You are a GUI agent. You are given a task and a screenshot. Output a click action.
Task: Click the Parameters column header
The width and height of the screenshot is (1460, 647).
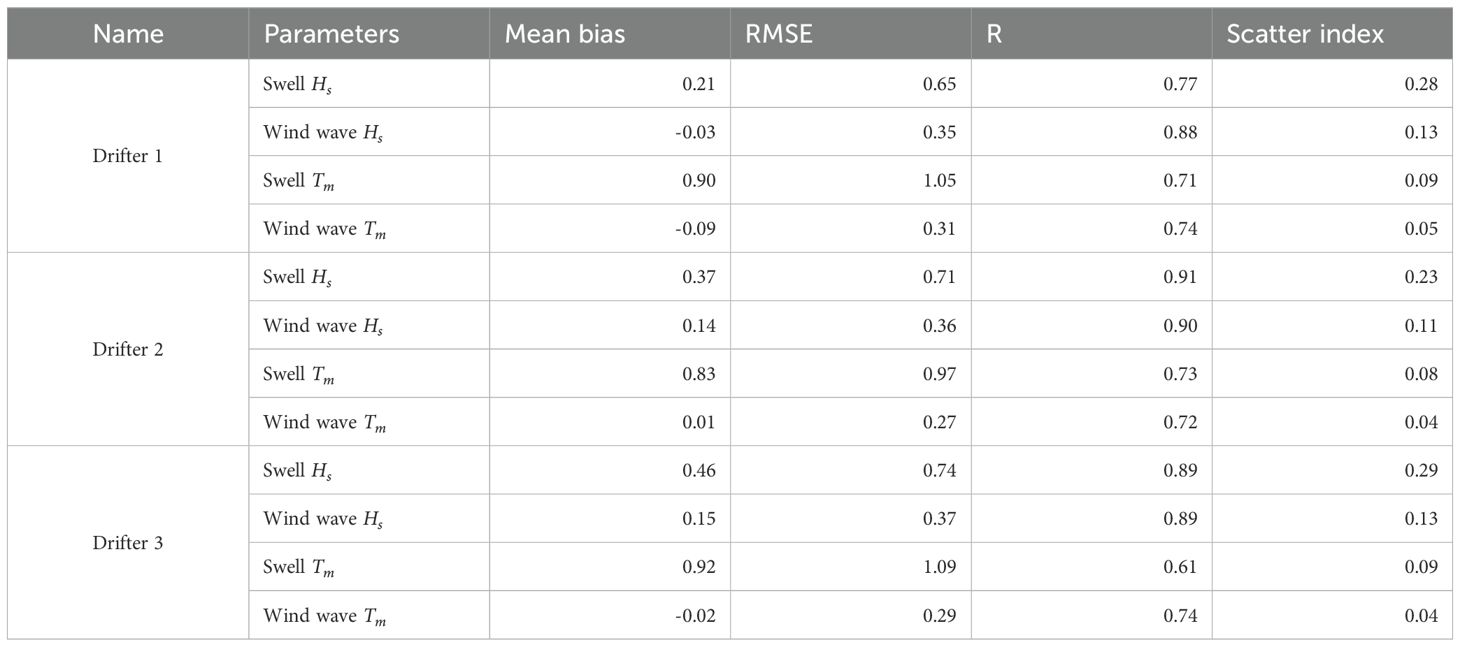pyautogui.click(x=331, y=34)
